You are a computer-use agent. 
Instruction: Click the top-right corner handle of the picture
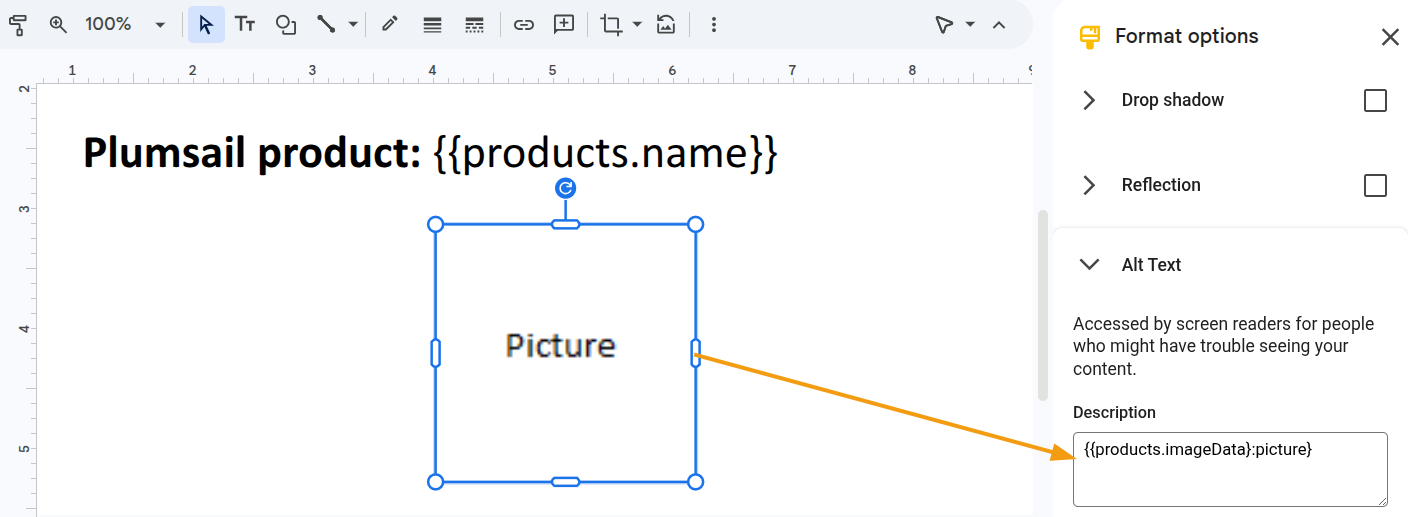696,224
